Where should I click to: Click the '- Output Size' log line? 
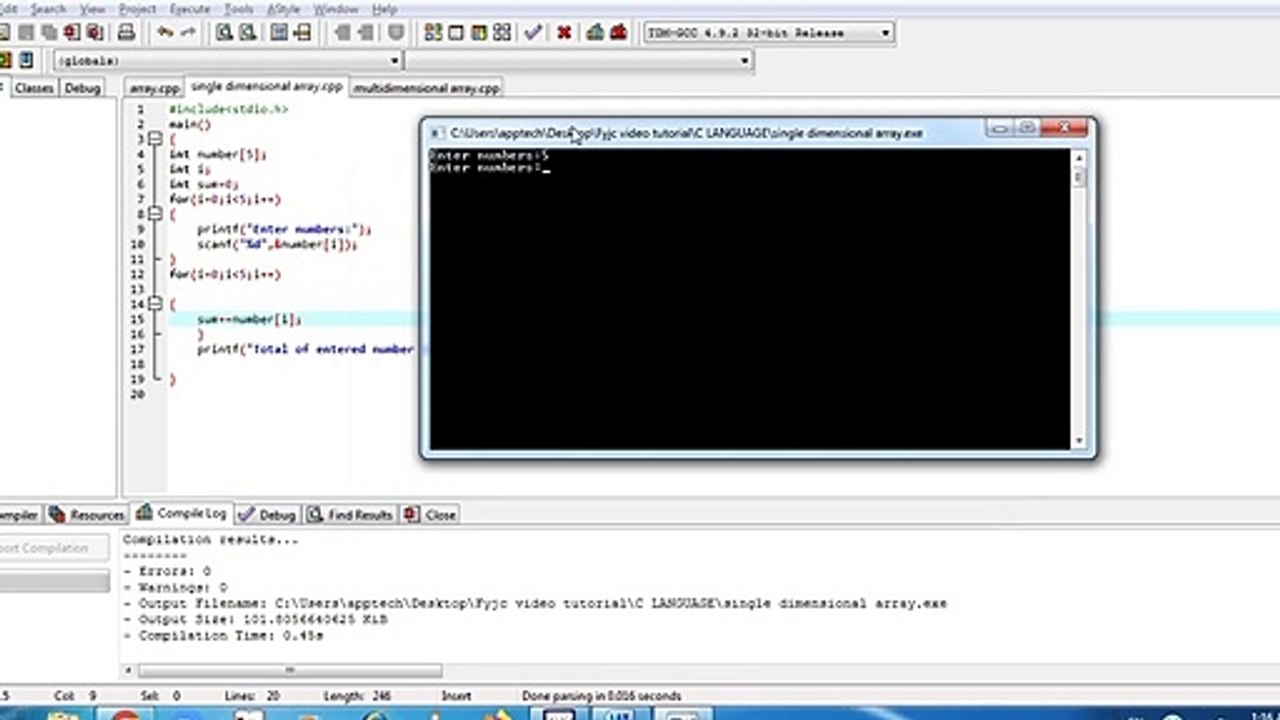[x=255, y=619]
